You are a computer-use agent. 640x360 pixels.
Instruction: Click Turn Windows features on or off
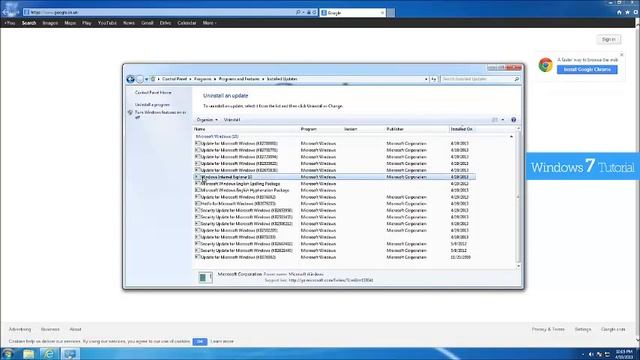point(160,114)
